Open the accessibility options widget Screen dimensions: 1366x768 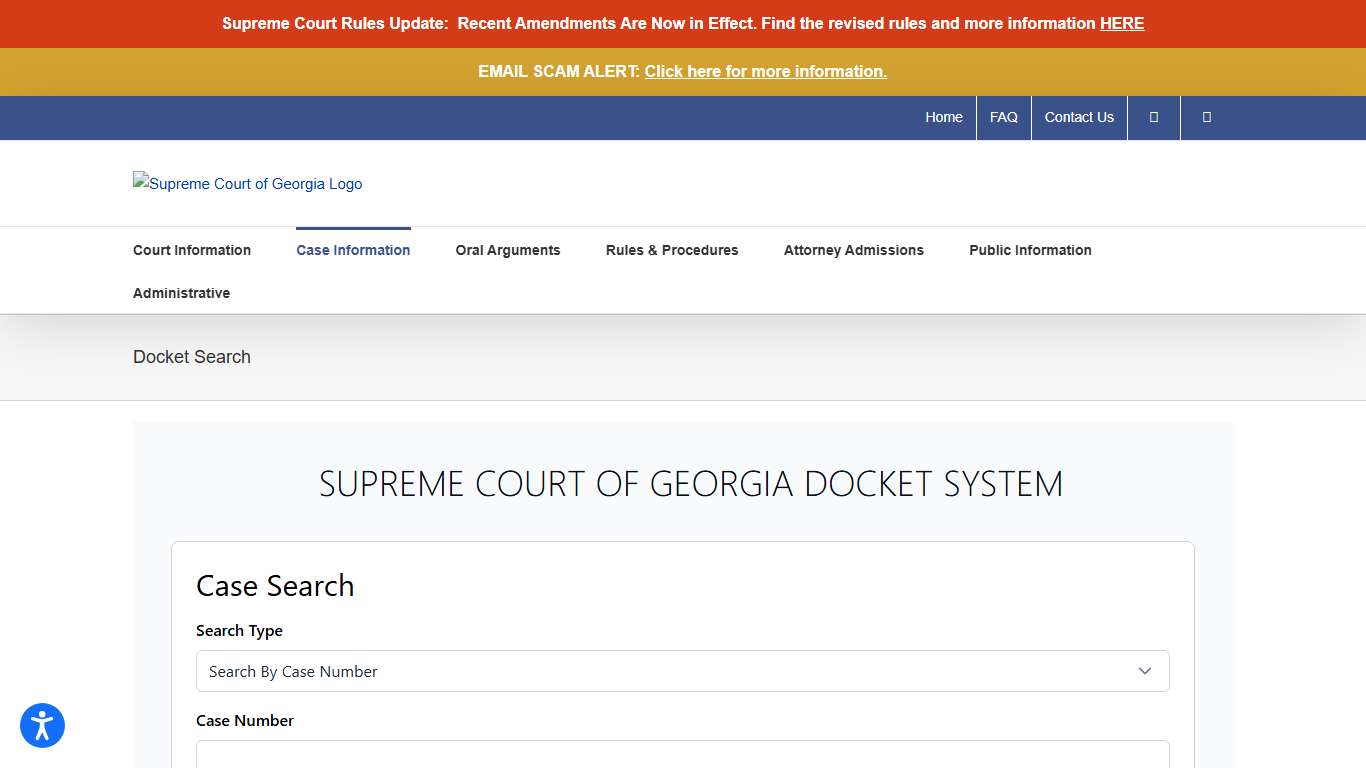coord(42,725)
